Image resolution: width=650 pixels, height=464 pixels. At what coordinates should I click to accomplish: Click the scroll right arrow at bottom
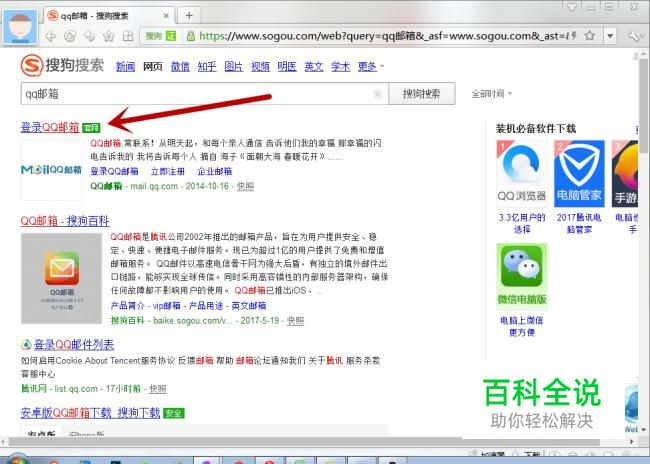click(x=631, y=442)
